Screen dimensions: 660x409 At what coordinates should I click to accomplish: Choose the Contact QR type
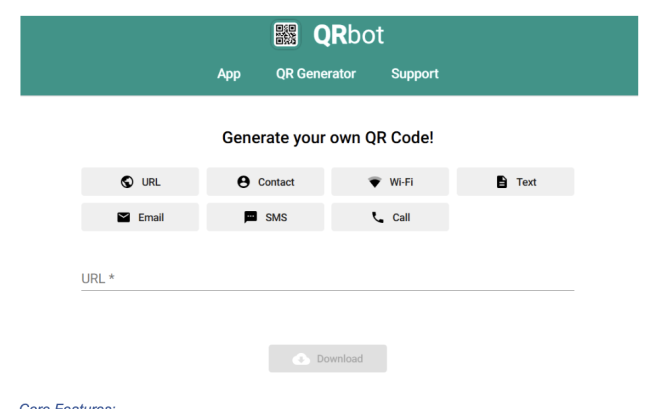coord(265,182)
